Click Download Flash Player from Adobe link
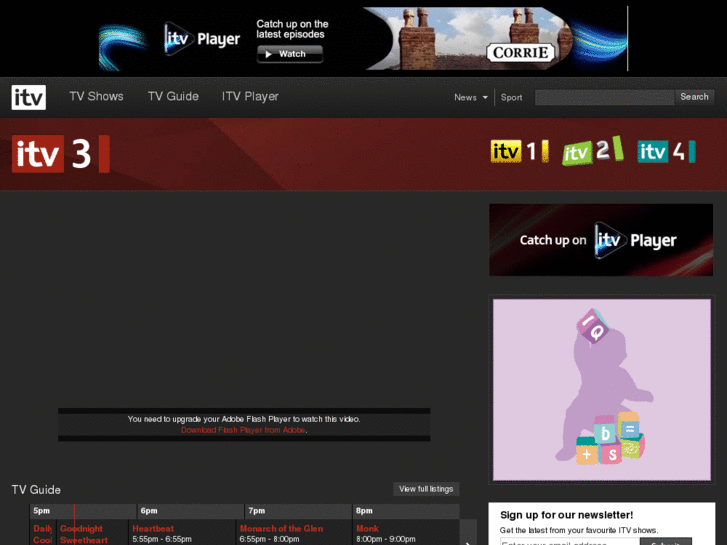The height and width of the screenshot is (545, 727). [243, 430]
